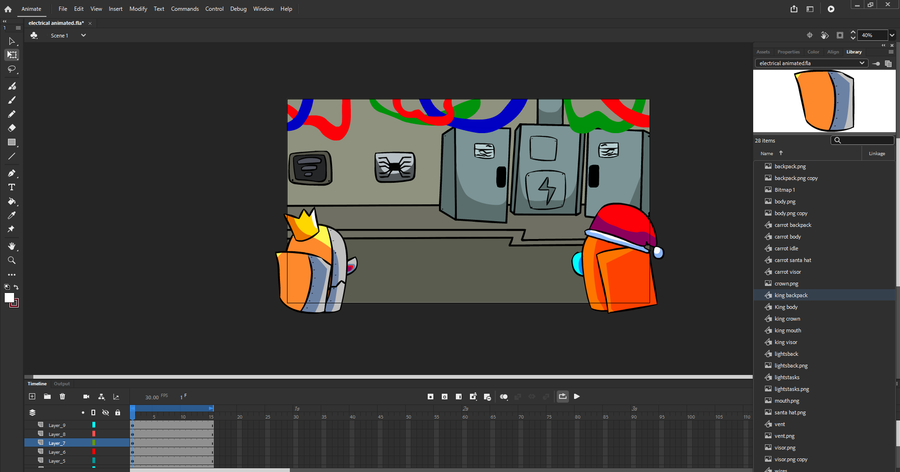Click the Linkage column header

(876, 153)
